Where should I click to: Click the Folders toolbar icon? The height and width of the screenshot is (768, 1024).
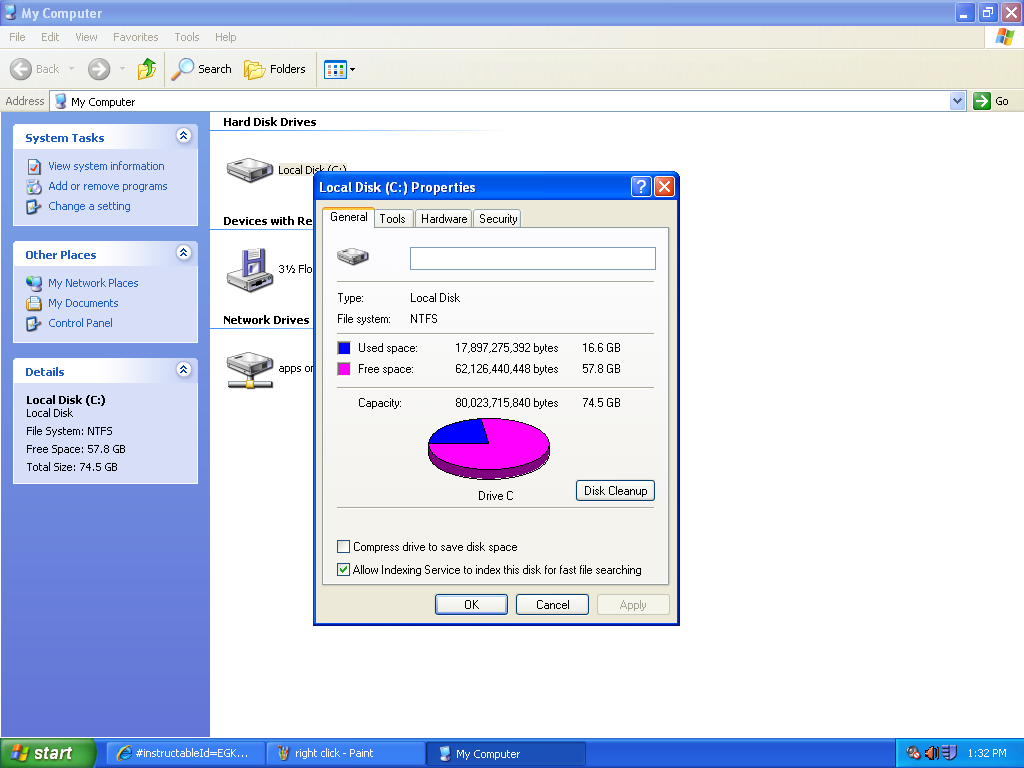click(x=256, y=69)
